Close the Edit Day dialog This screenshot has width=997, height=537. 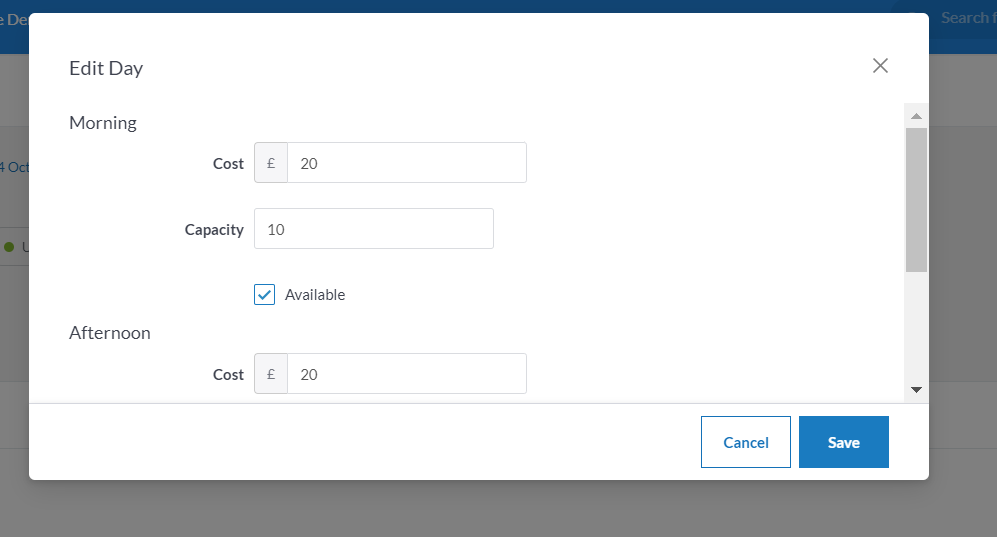pos(880,65)
